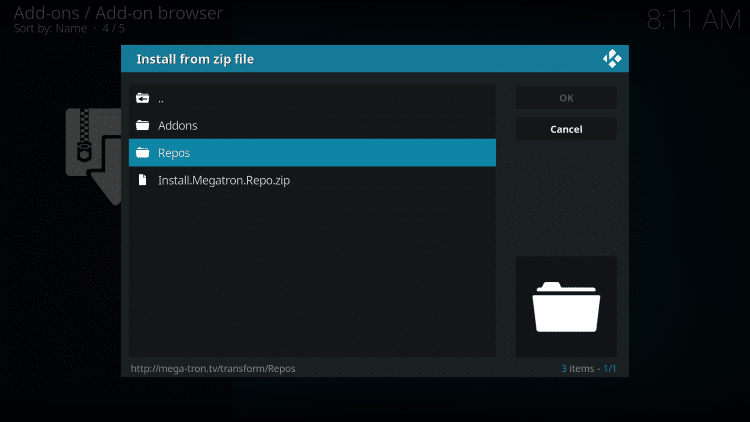Click the Addons folder icon
The width and height of the screenshot is (750, 422).
[142, 126]
